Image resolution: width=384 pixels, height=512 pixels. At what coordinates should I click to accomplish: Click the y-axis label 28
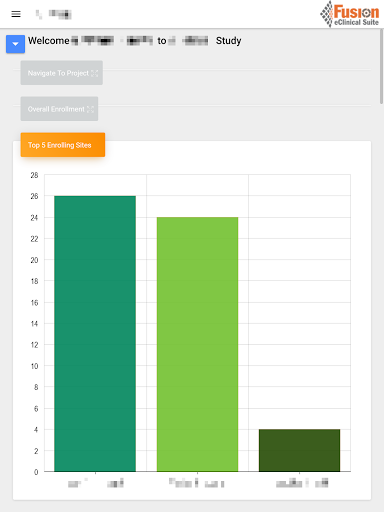point(34,175)
